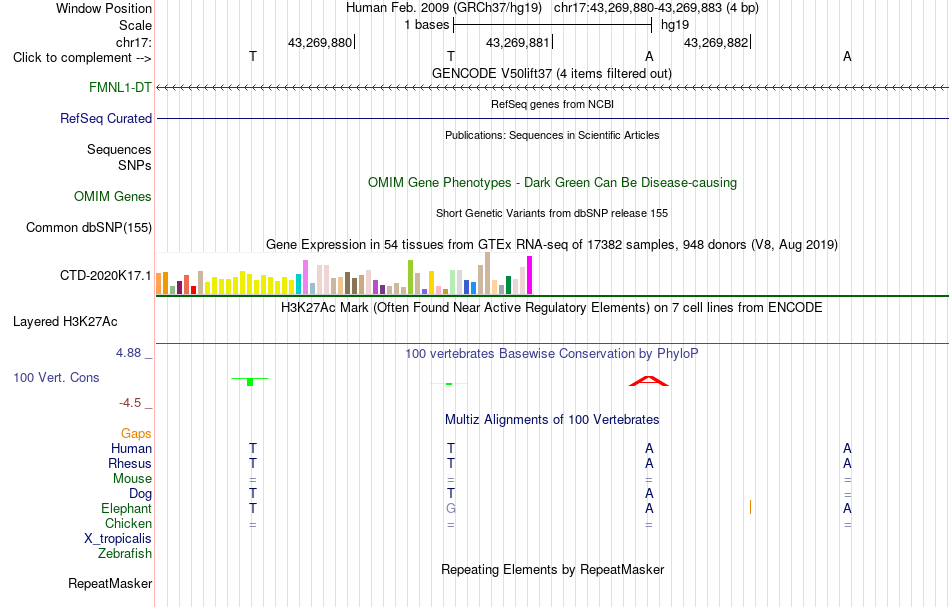The height and width of the screenshot is (607, 950).
Task: Click the H3K27Ac Mark ENCODE track title
Action: [x=551, y=307]
